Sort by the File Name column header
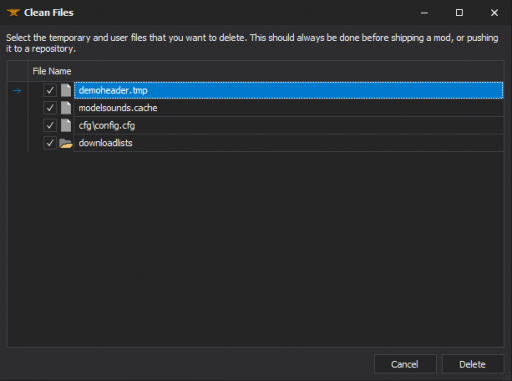 click(x=266, y=71)
